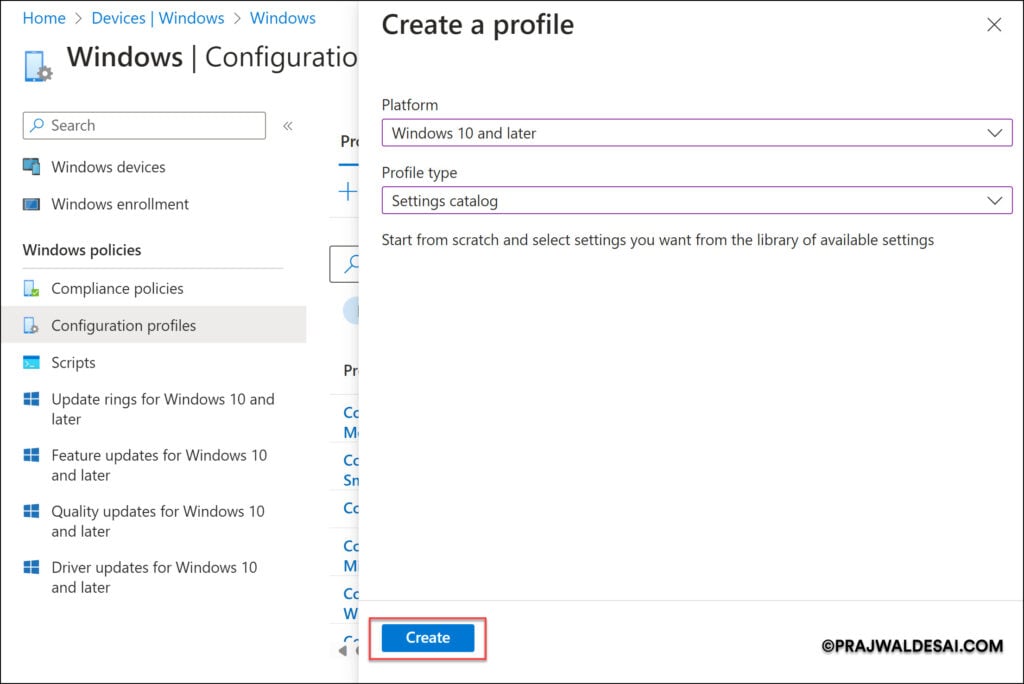
Task: Go to Home breadcrumb
Action: [x=44, y=18]
